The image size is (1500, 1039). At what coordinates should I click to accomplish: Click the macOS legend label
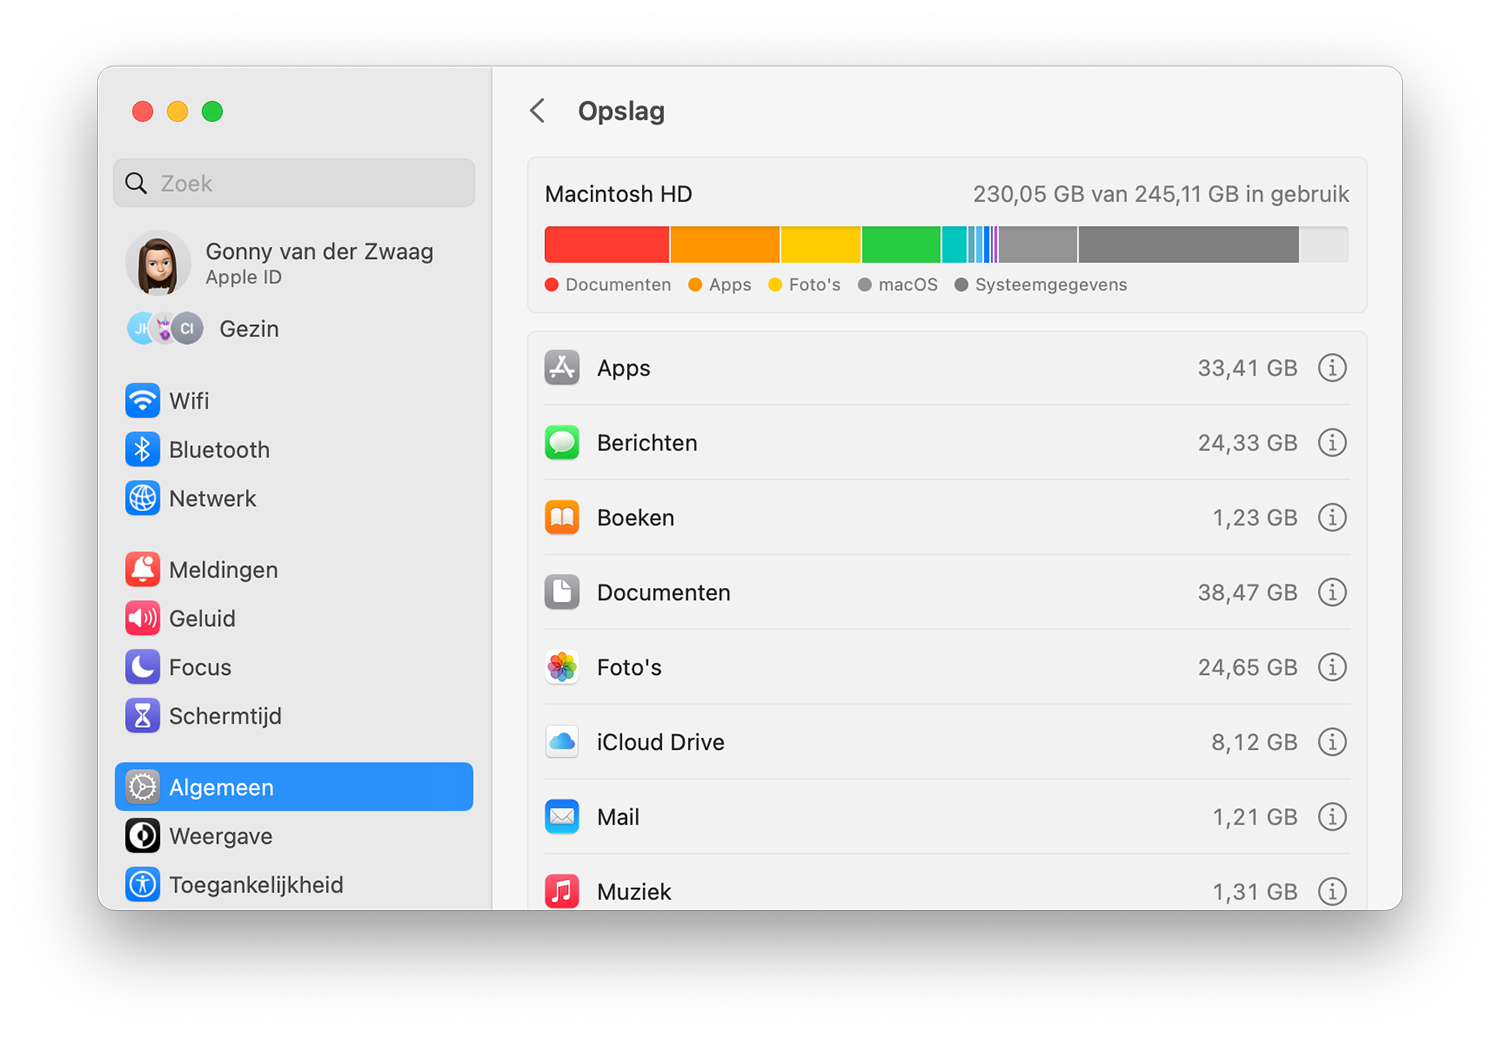pos(908,285)
